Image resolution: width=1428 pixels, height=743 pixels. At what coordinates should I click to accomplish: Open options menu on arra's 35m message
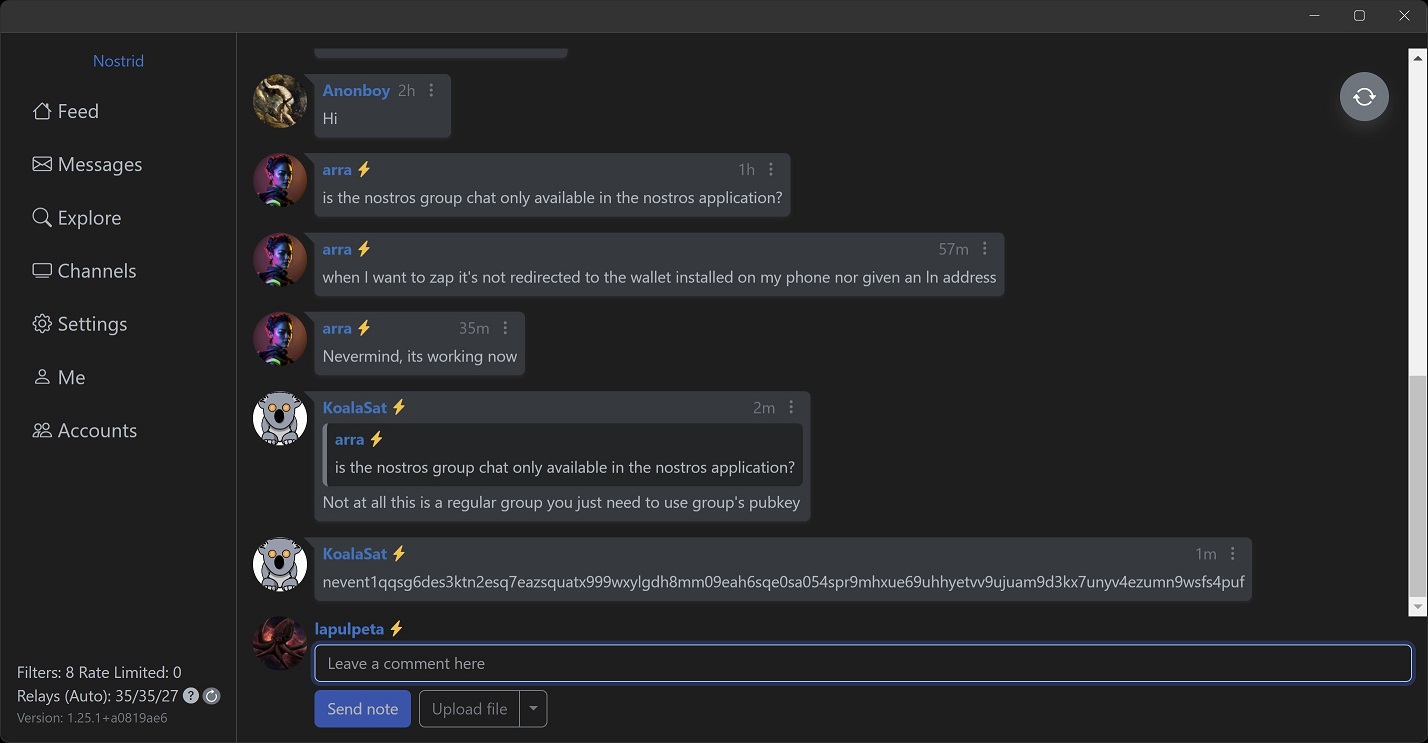[505, 328]
